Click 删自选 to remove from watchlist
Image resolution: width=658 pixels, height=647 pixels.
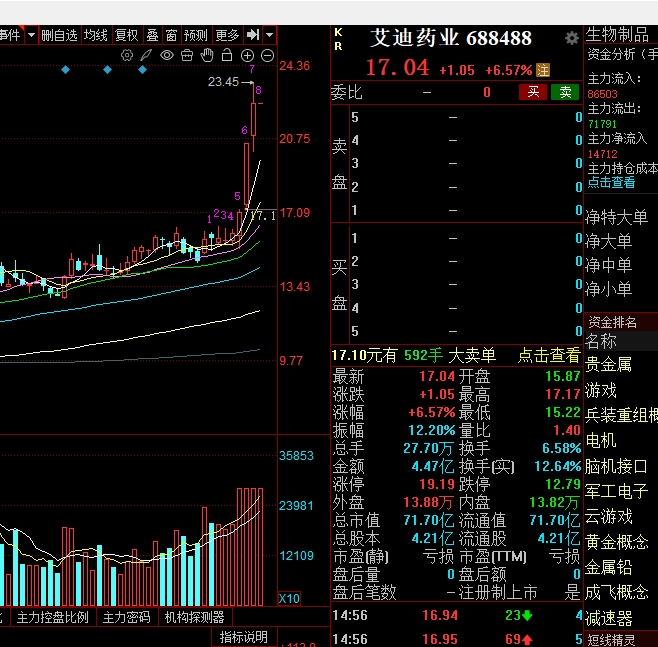59,35
